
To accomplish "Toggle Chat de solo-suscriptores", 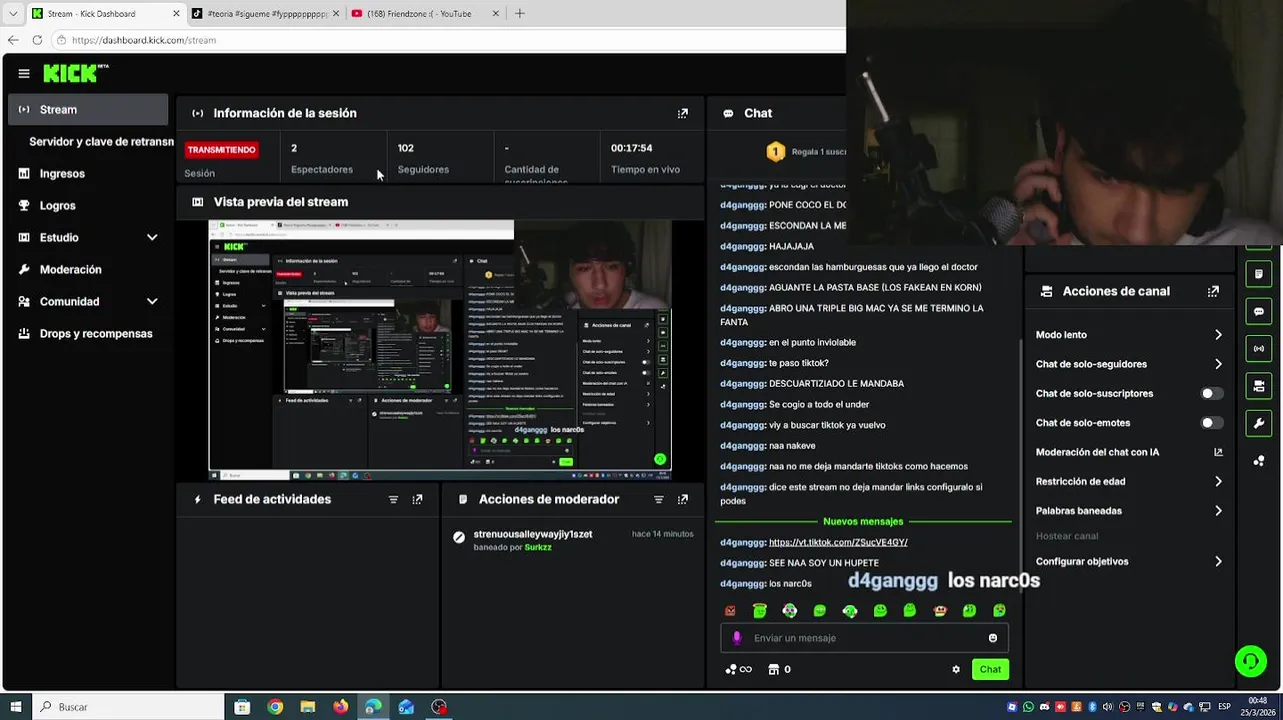I will pos(1211,394).
